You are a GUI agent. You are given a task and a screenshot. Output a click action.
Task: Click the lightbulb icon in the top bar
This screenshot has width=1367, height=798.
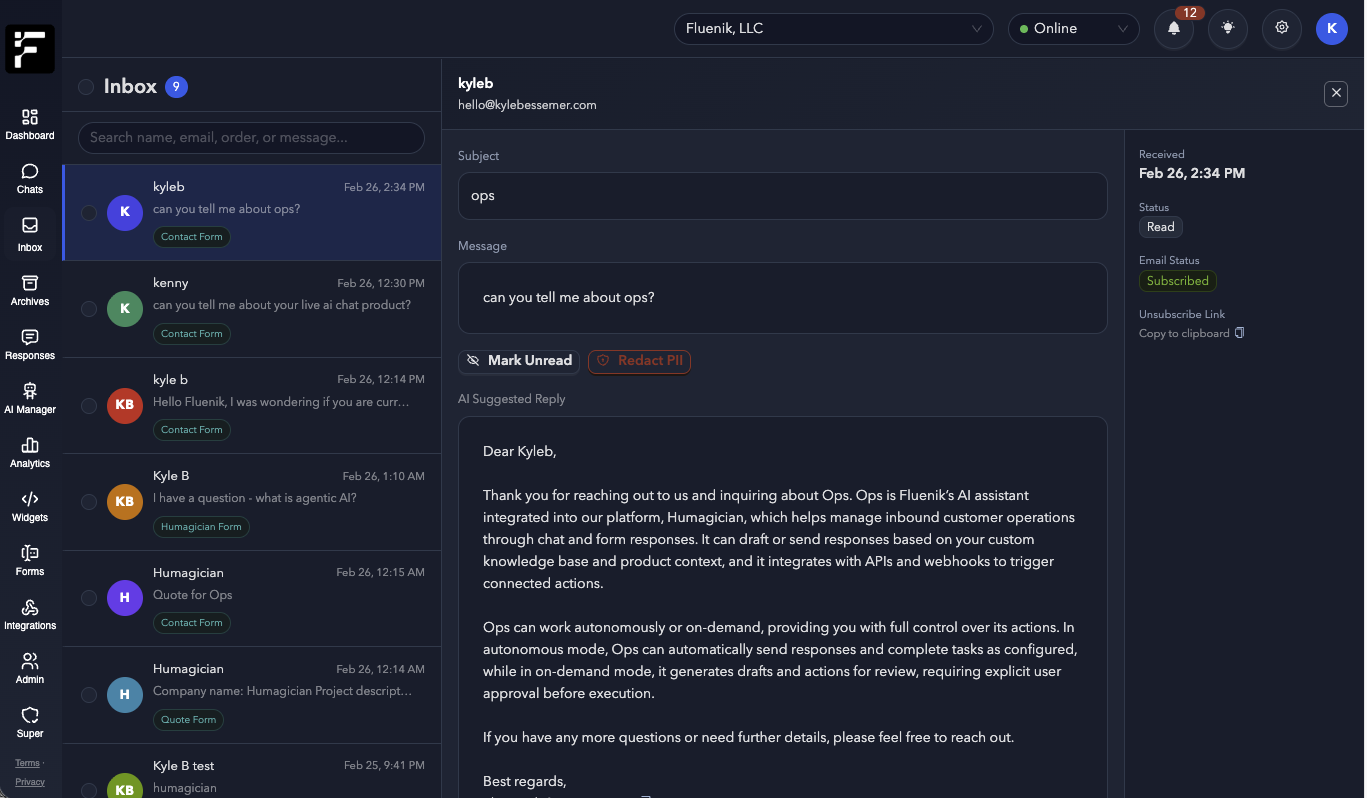tap(1228, 29)
